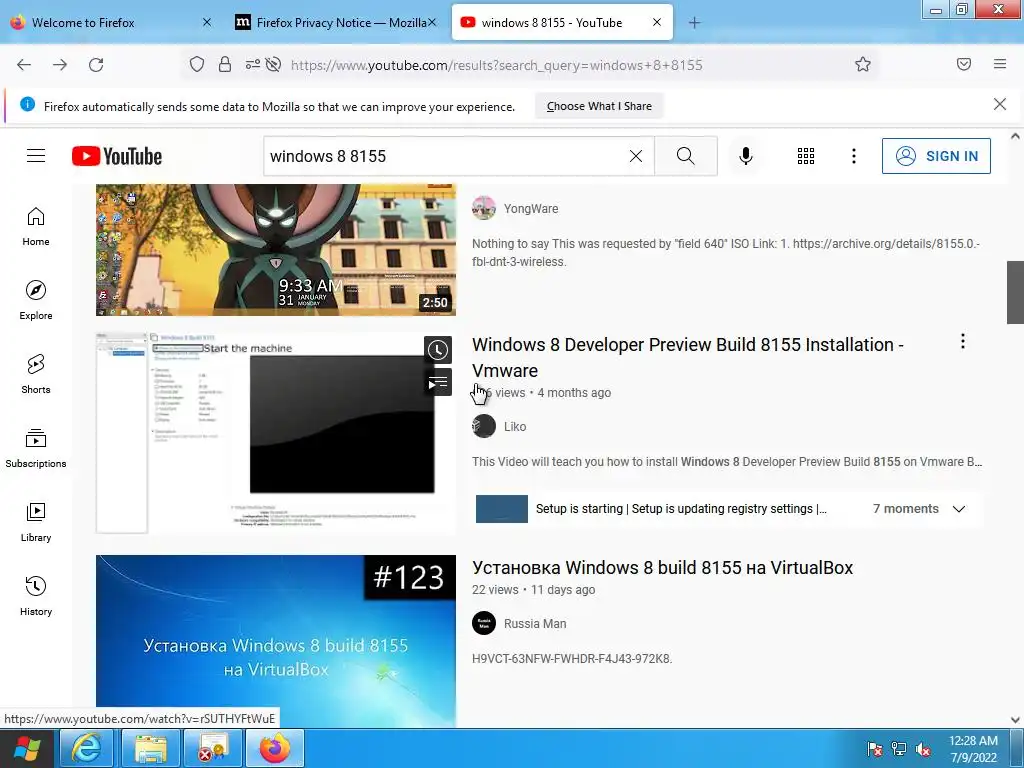1024x768 pixels.
Task: Open the network tray icon
Action: 899,749
